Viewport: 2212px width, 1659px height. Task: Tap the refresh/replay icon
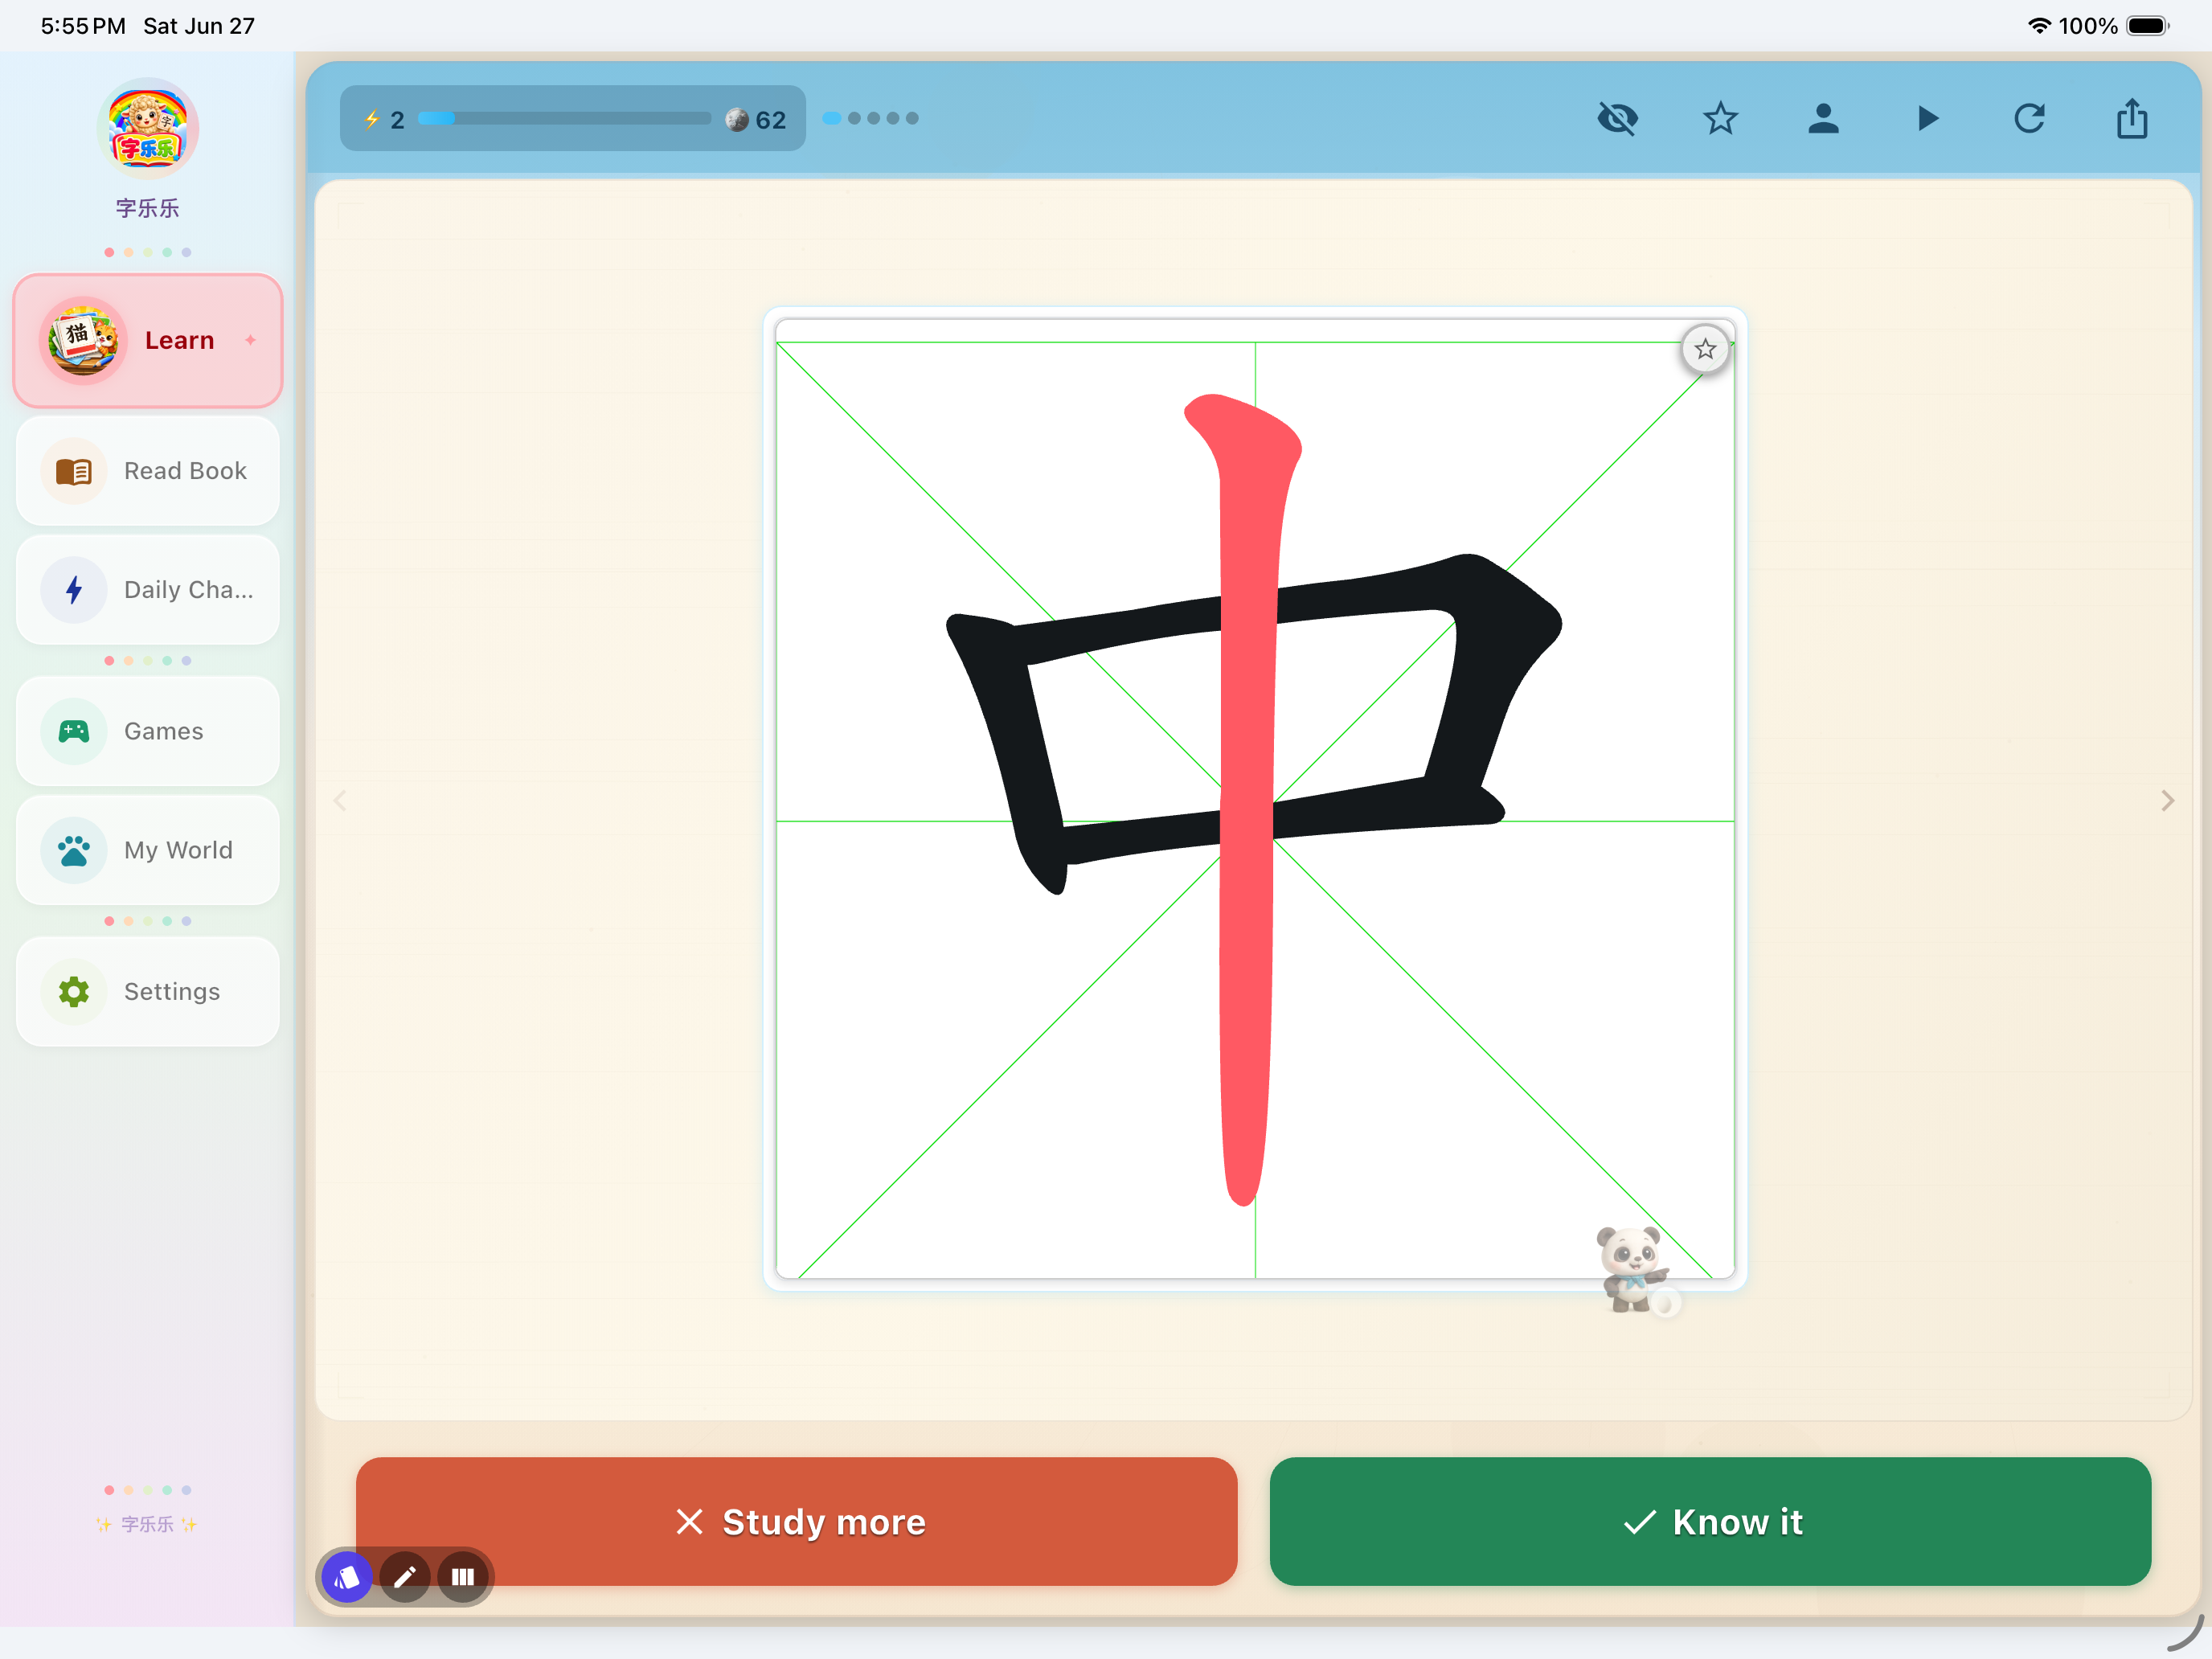pos(2029,119)
